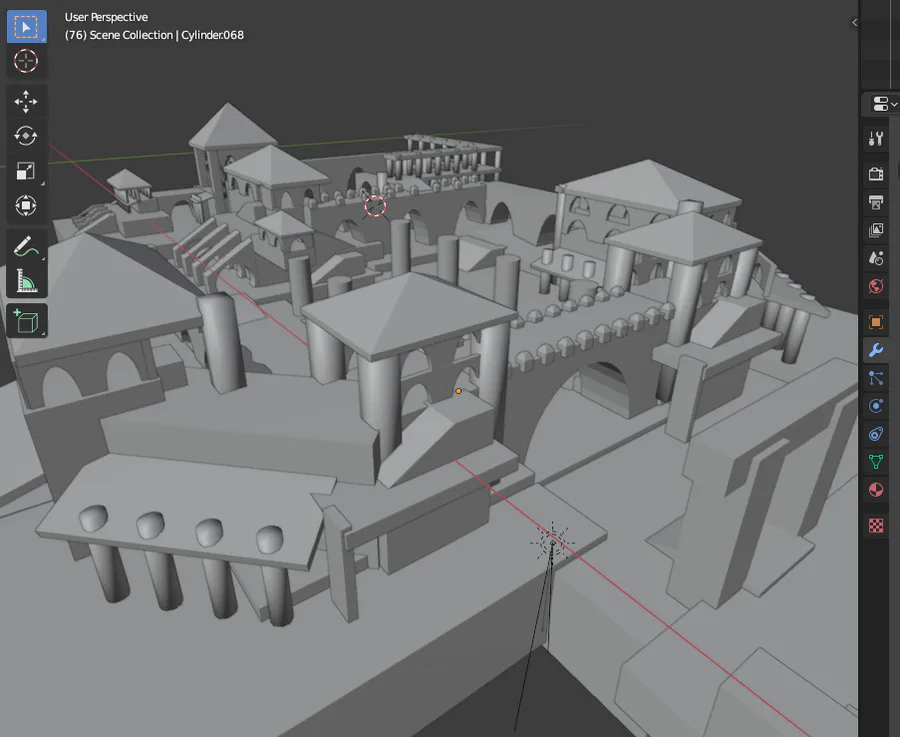Open the View Layer properties tab
Image resolution: width=900 pixels, height=737 pixels.
click(876, 230)
